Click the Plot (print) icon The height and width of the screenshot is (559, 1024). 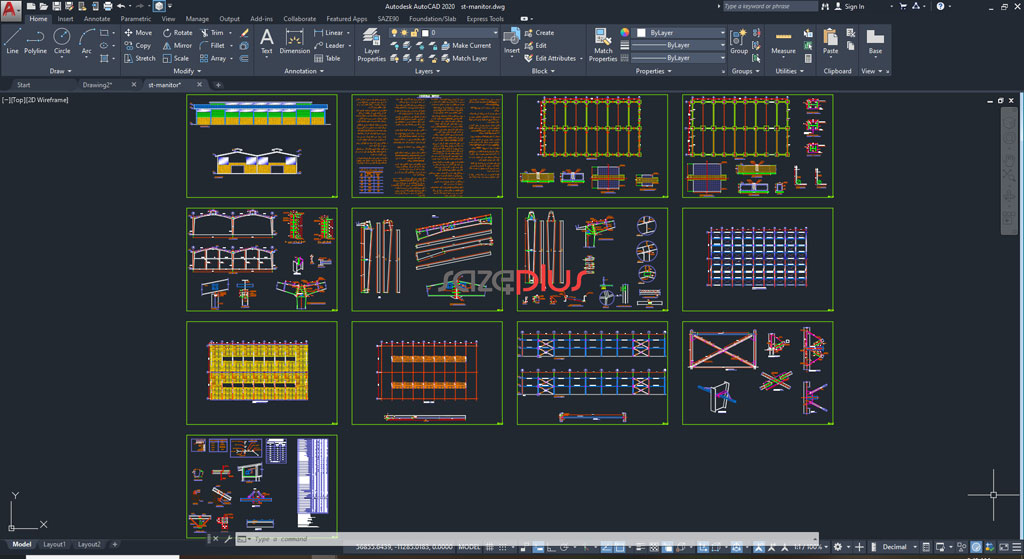click(x=108, y=6)
